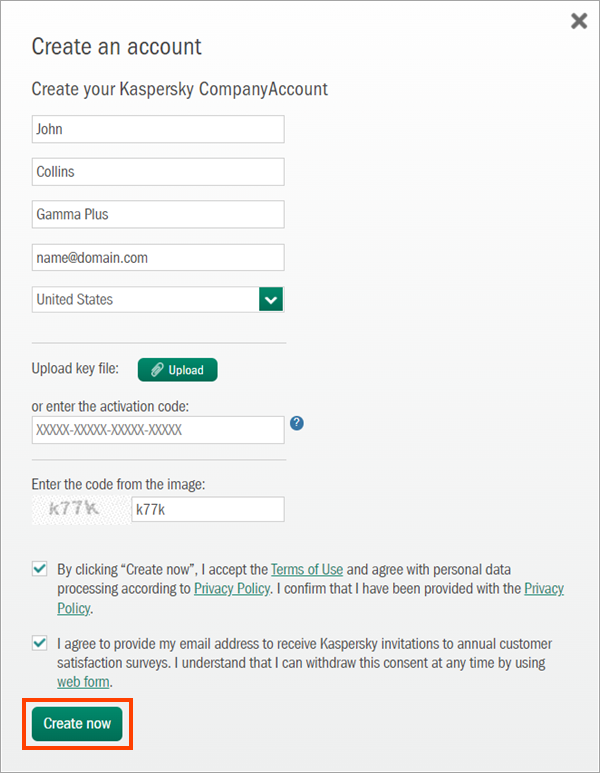Click the name@domain.com email field
The width and height of the screenshot is (600, 773).
pos(158,258)
